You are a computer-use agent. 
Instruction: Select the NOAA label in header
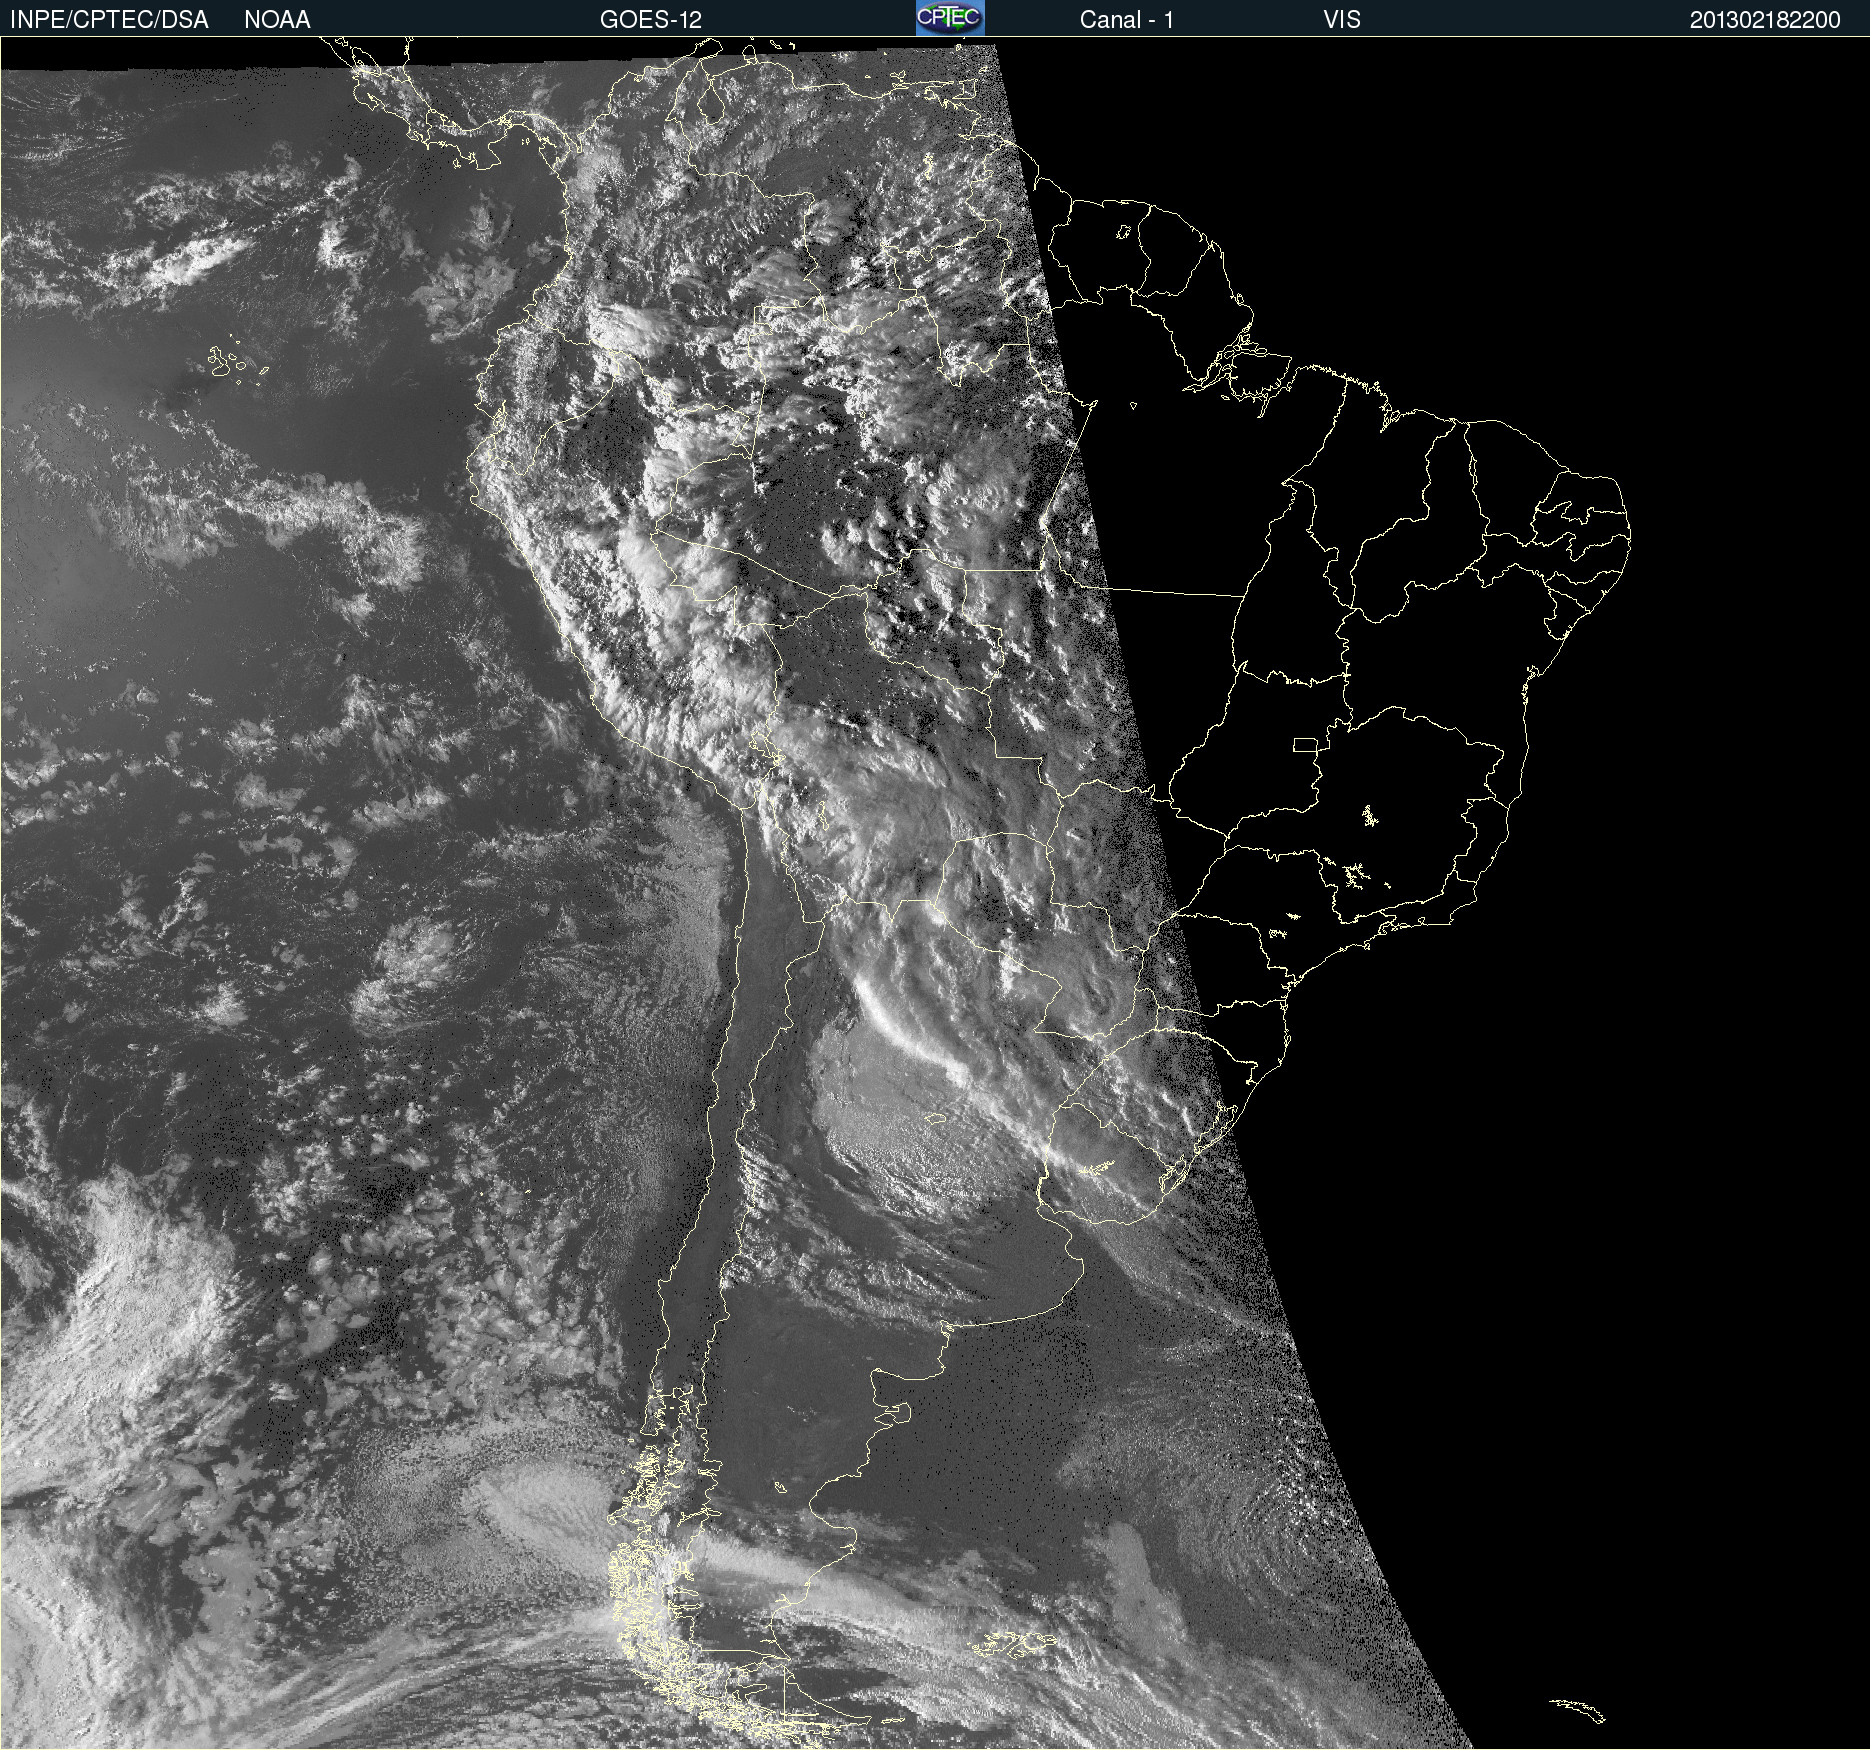(x=277, y=20)
